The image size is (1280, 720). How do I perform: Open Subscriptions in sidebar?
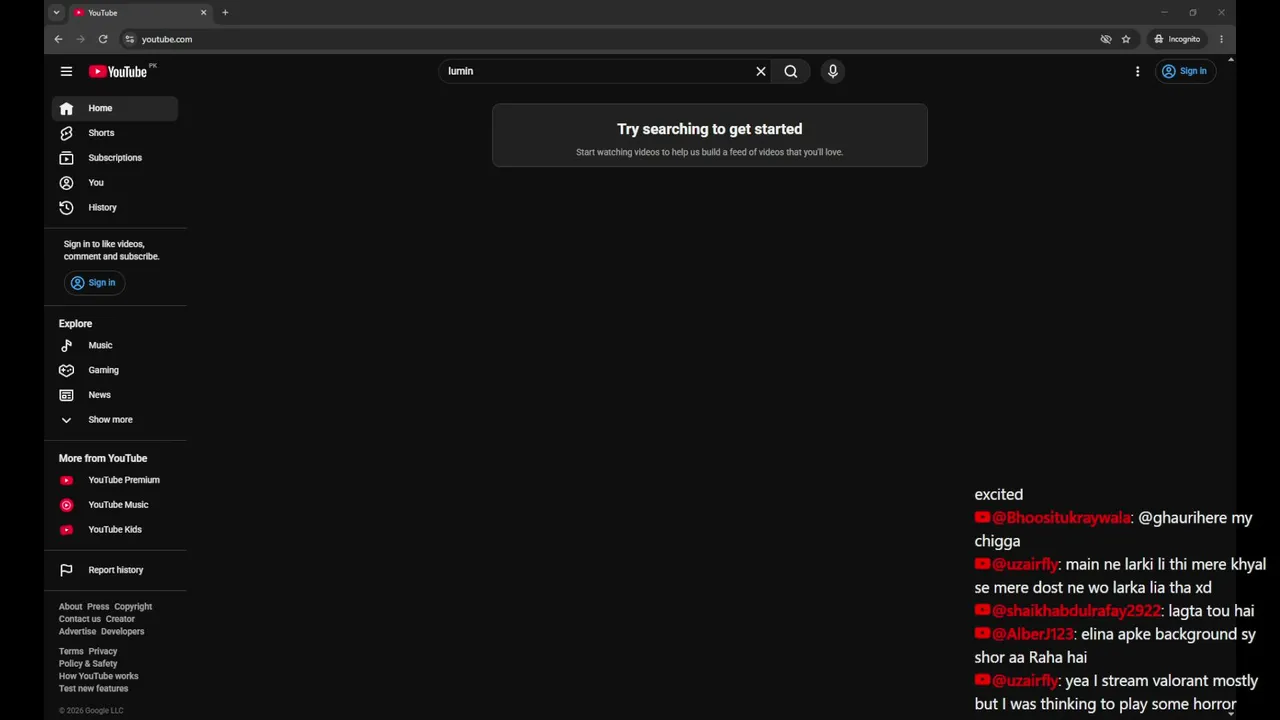[115, 158]
